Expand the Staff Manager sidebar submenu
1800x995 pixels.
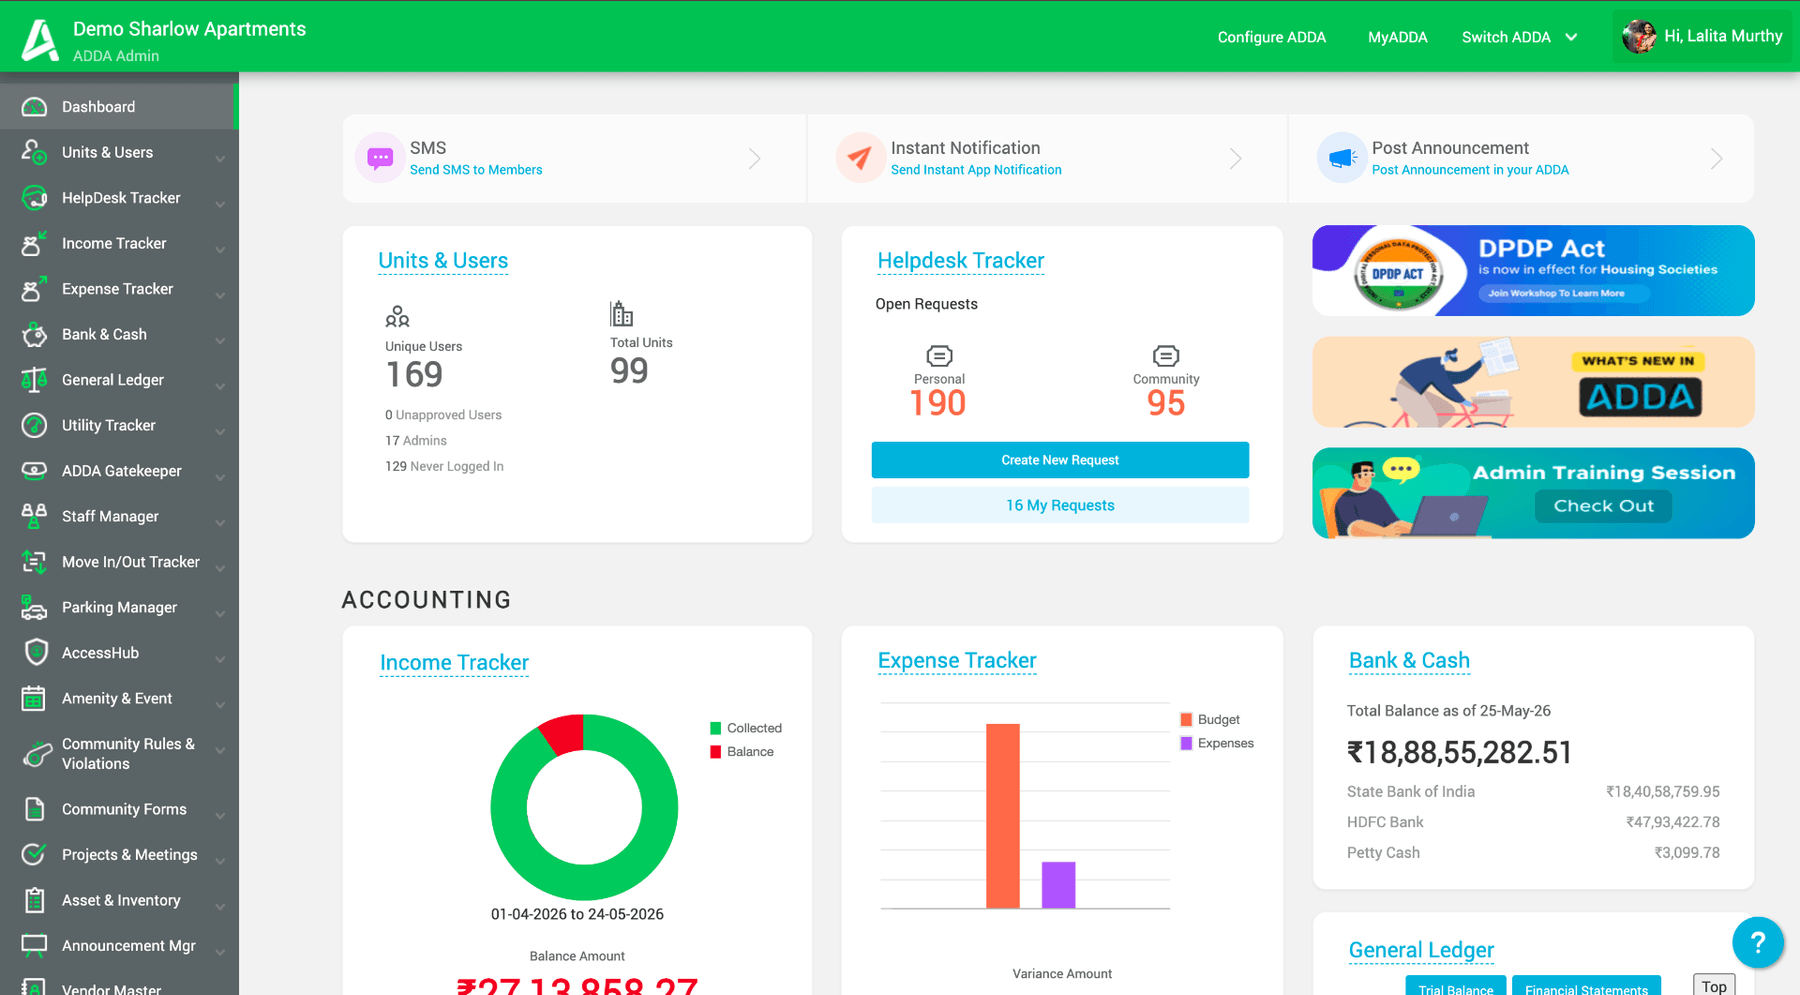[x=220, y=522]
